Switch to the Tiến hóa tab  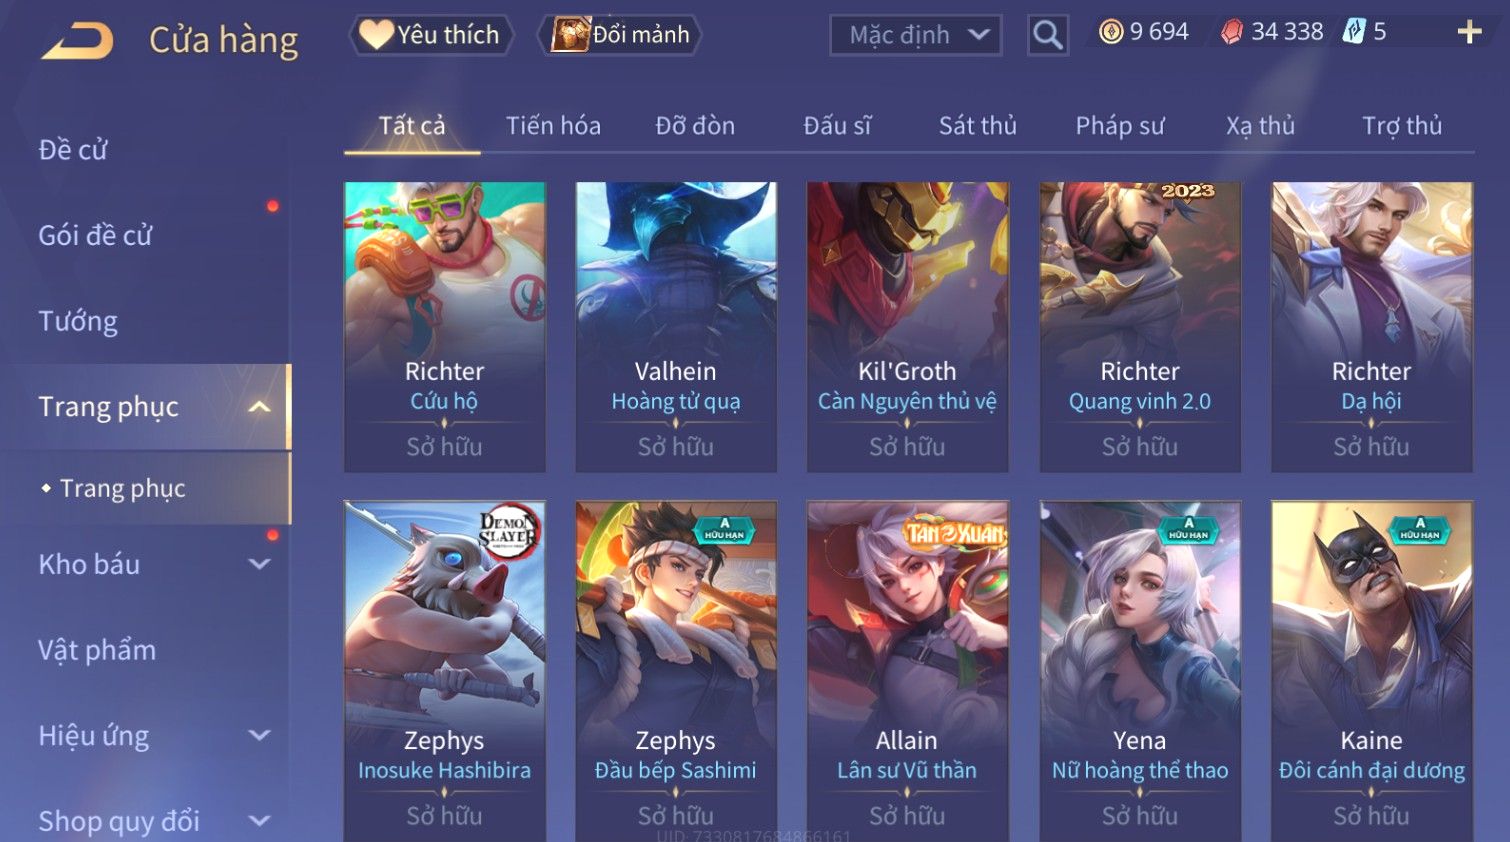coord(553,126)
